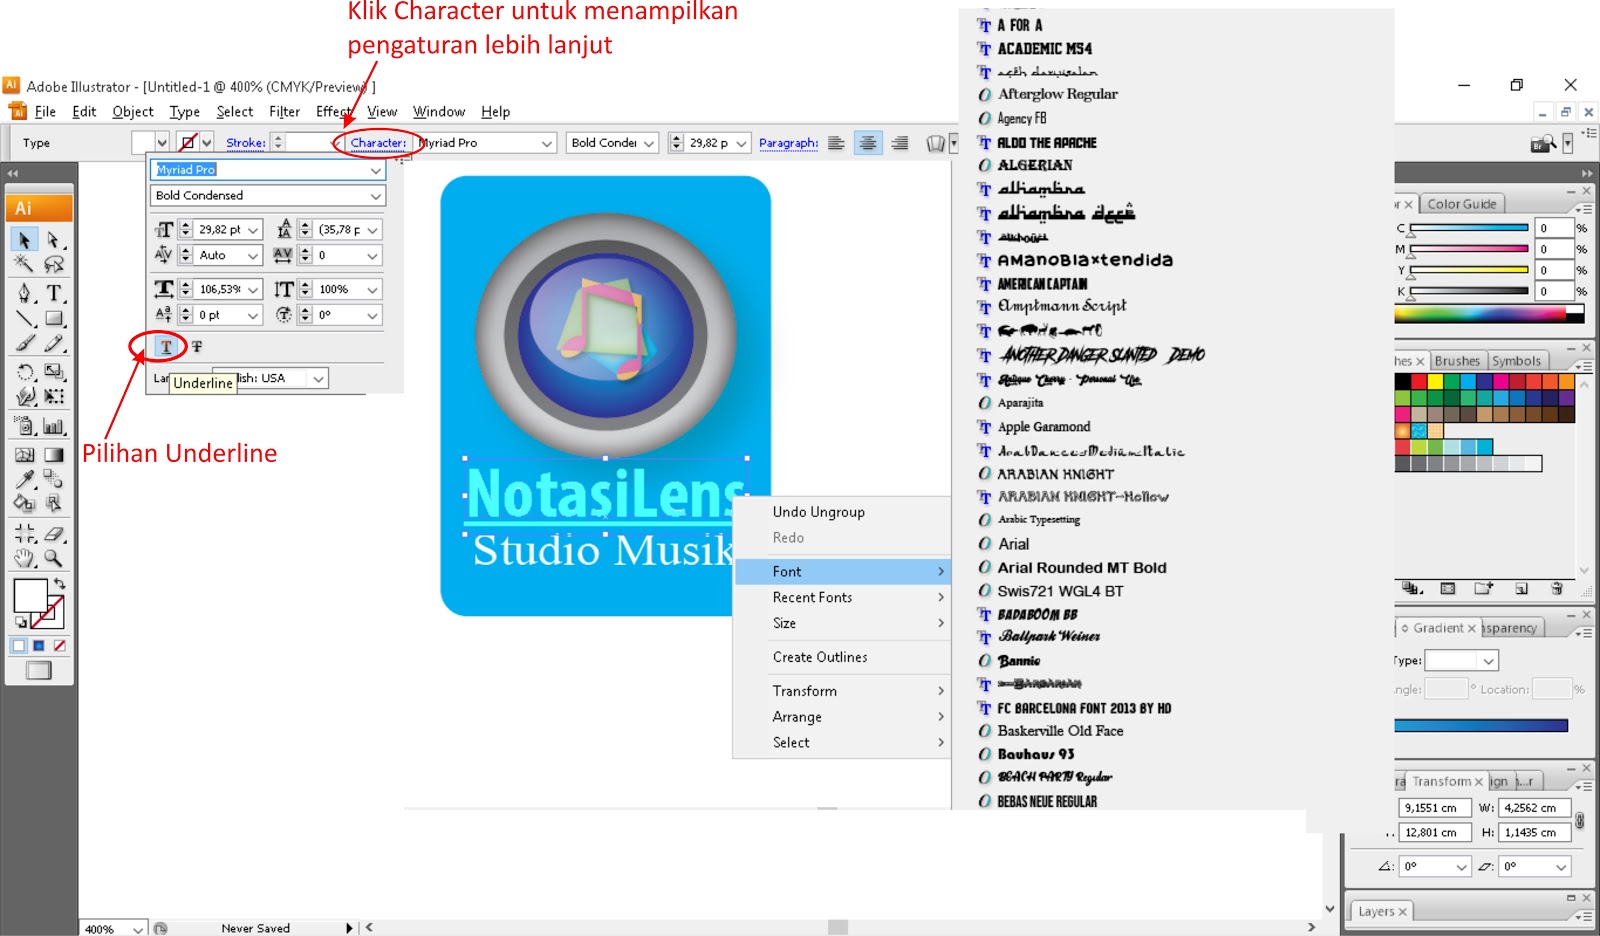Screen dimensions: 1600x936
Task: Switch to the Brushes tab
Action: coord(1457,361)
